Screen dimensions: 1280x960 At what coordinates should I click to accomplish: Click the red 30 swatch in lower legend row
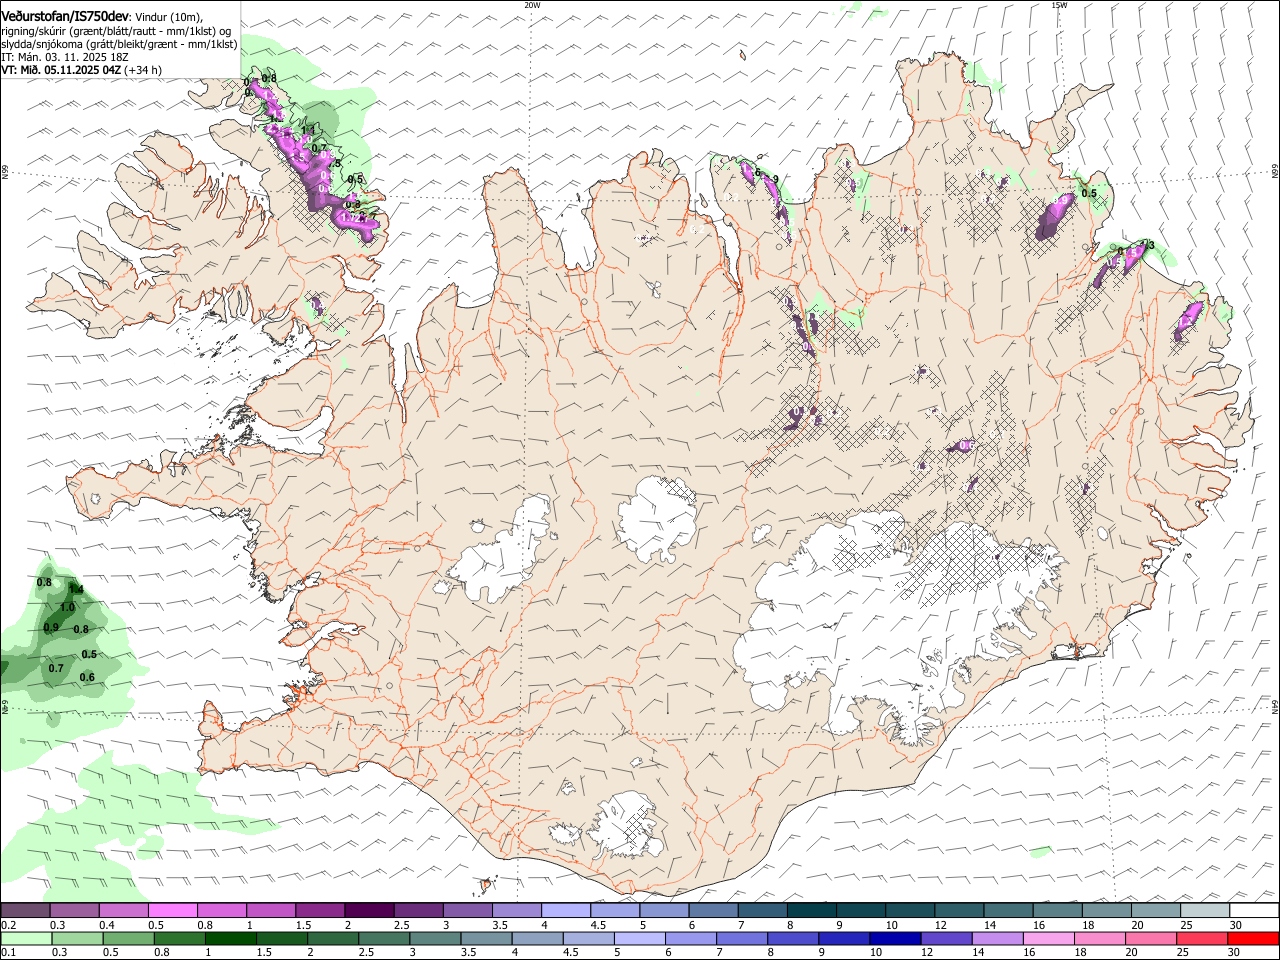[1254, 939]
